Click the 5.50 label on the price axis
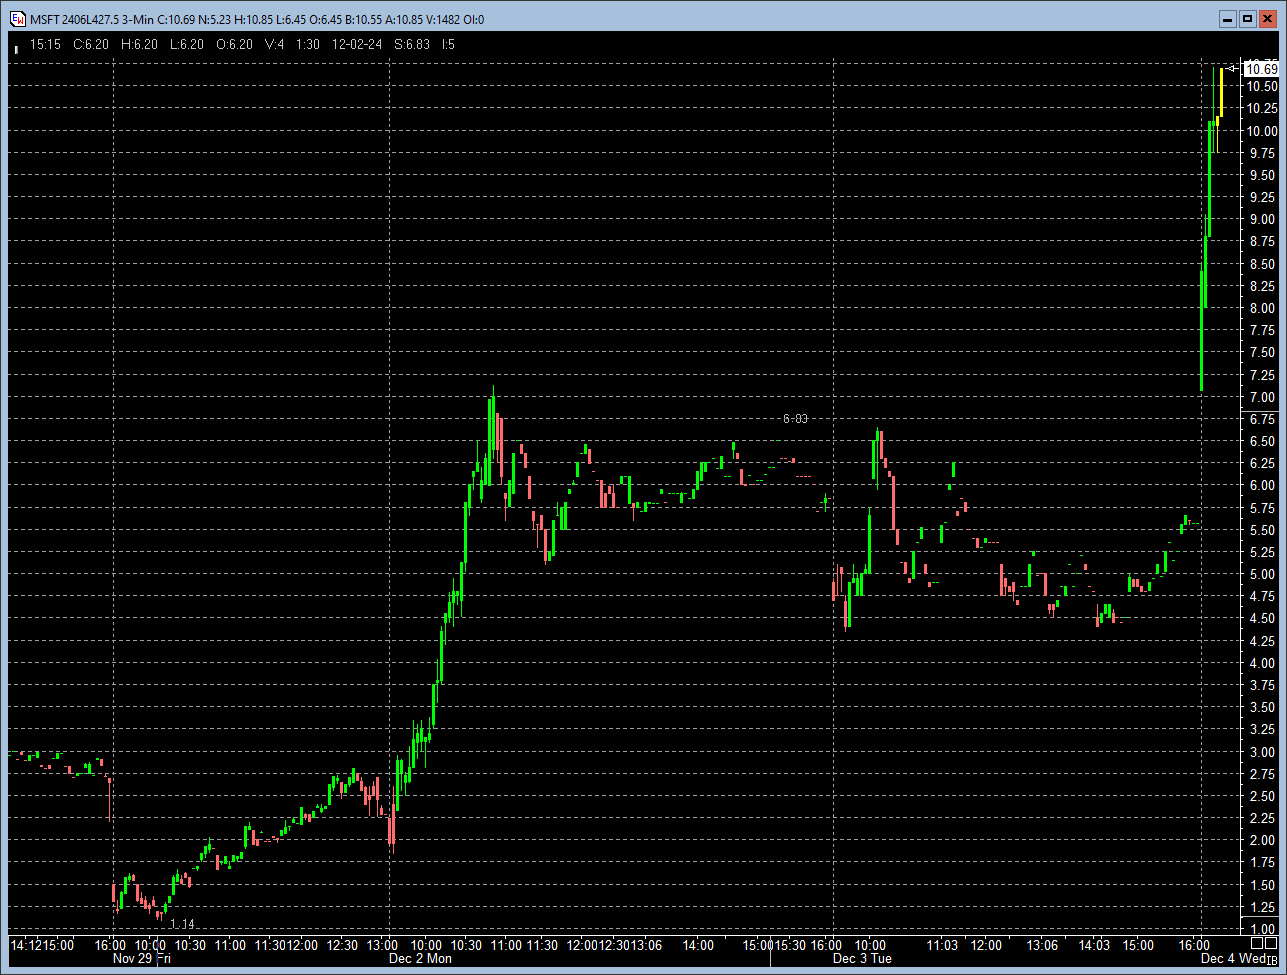Image resolution: width=1287 pixels, height=975 pixels. coord(1262,530)
